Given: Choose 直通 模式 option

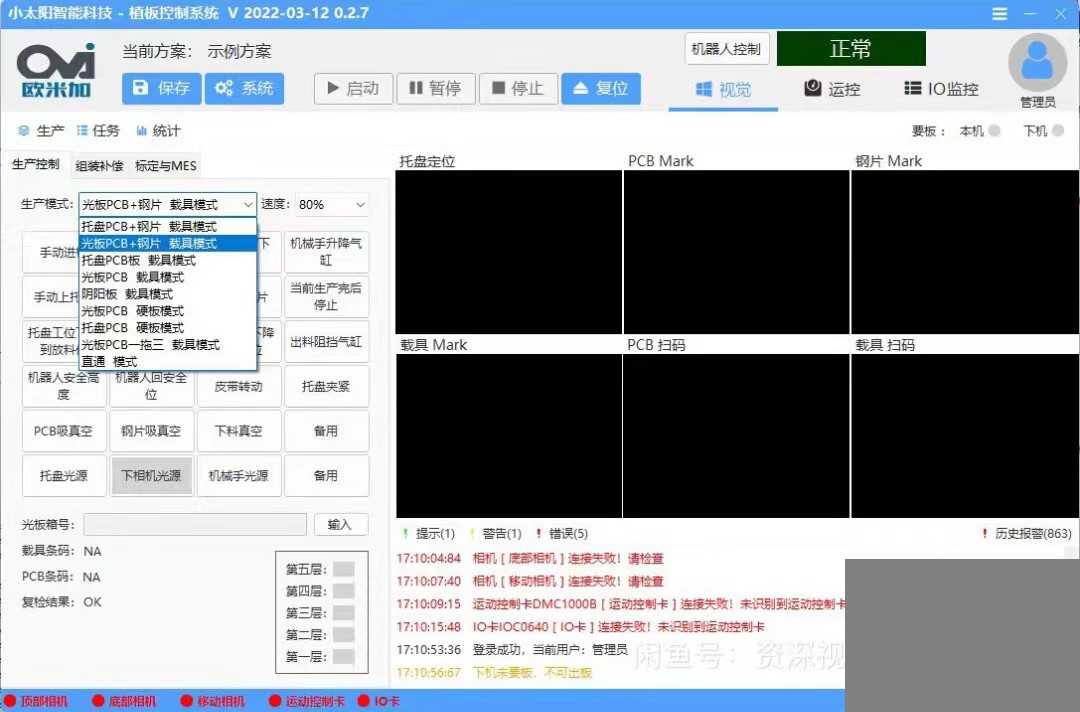Looking at the screenshot, I should coord(168,362).
